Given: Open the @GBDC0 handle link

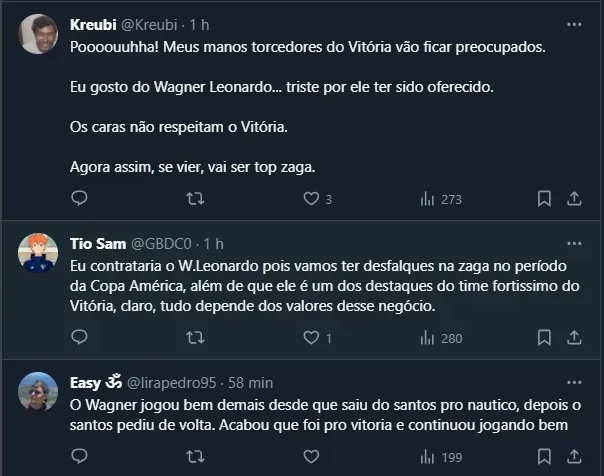Looking at the screenshot, I should click(164, 244).
